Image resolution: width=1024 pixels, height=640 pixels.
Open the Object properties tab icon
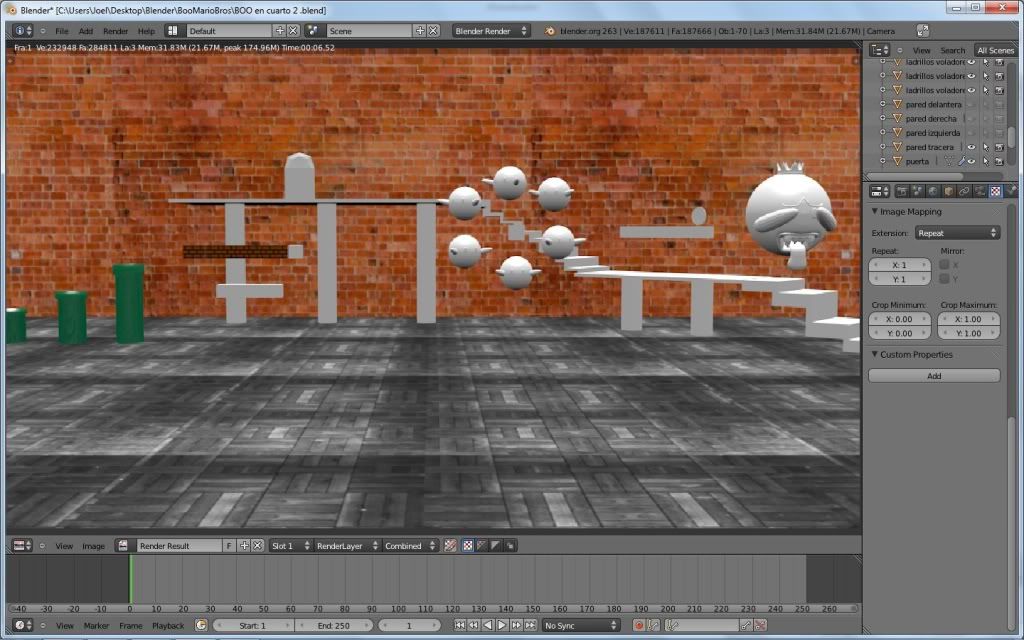click(949, 191)
